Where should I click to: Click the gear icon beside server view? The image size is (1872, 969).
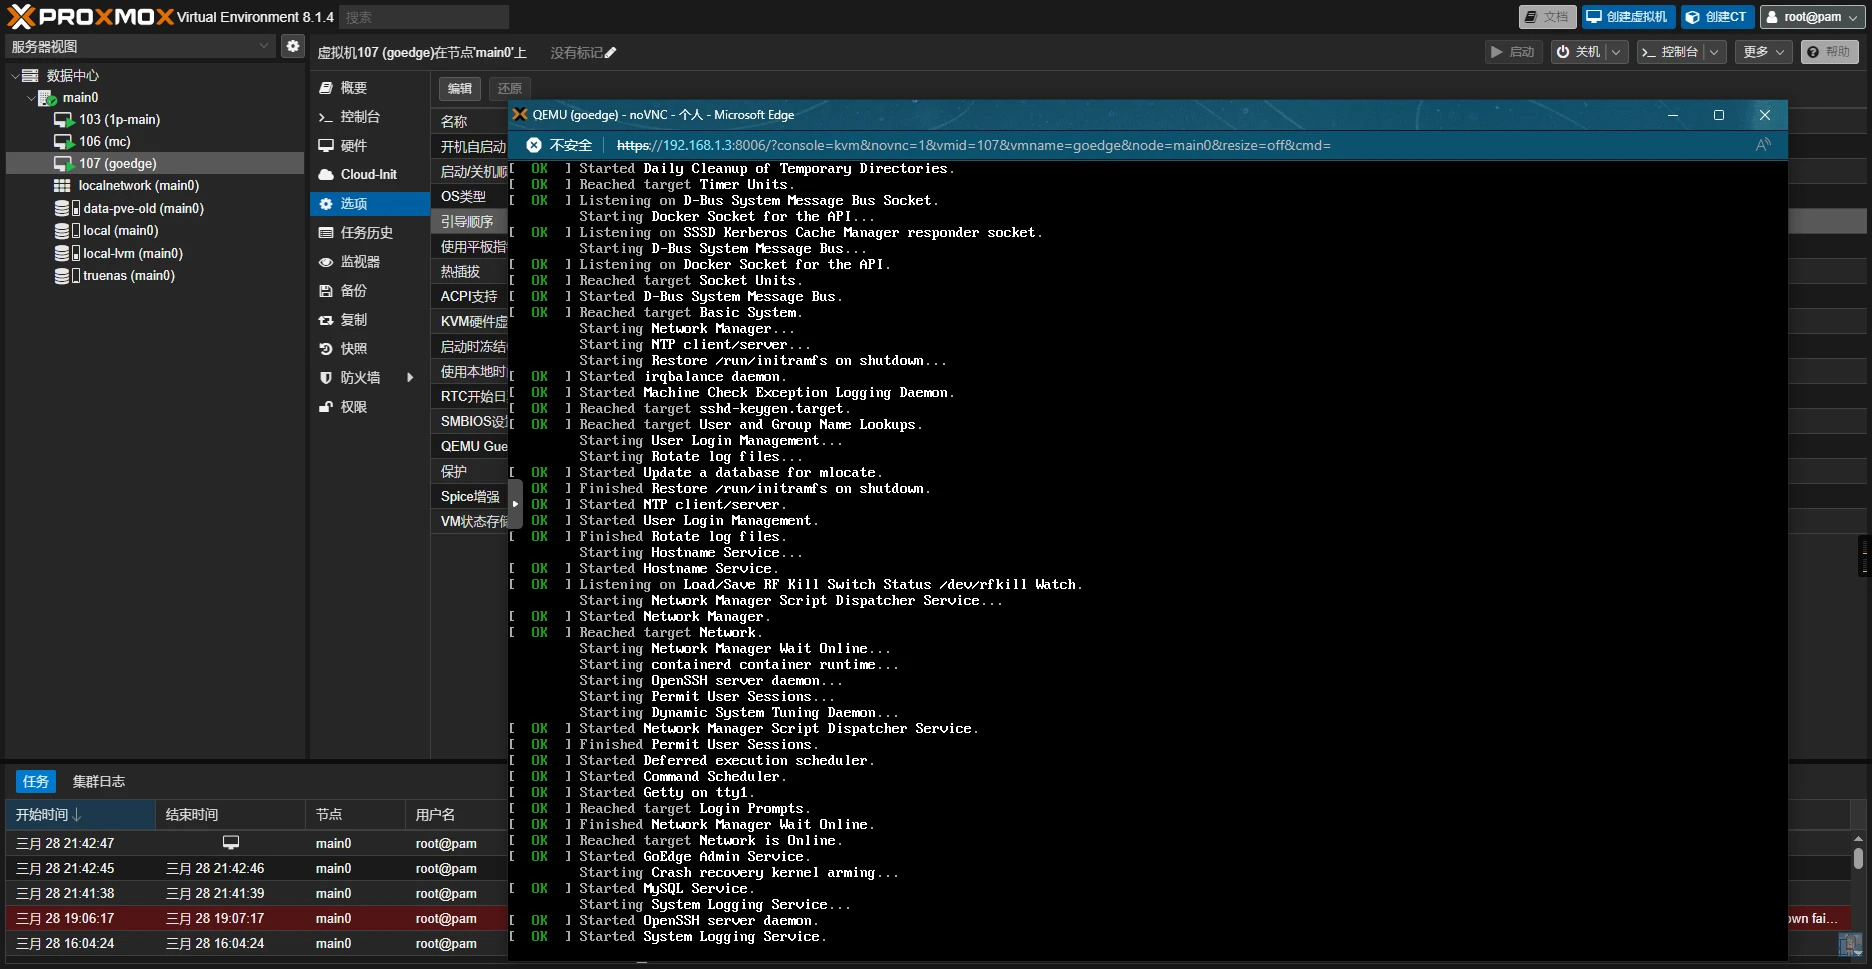pos(292,46)
